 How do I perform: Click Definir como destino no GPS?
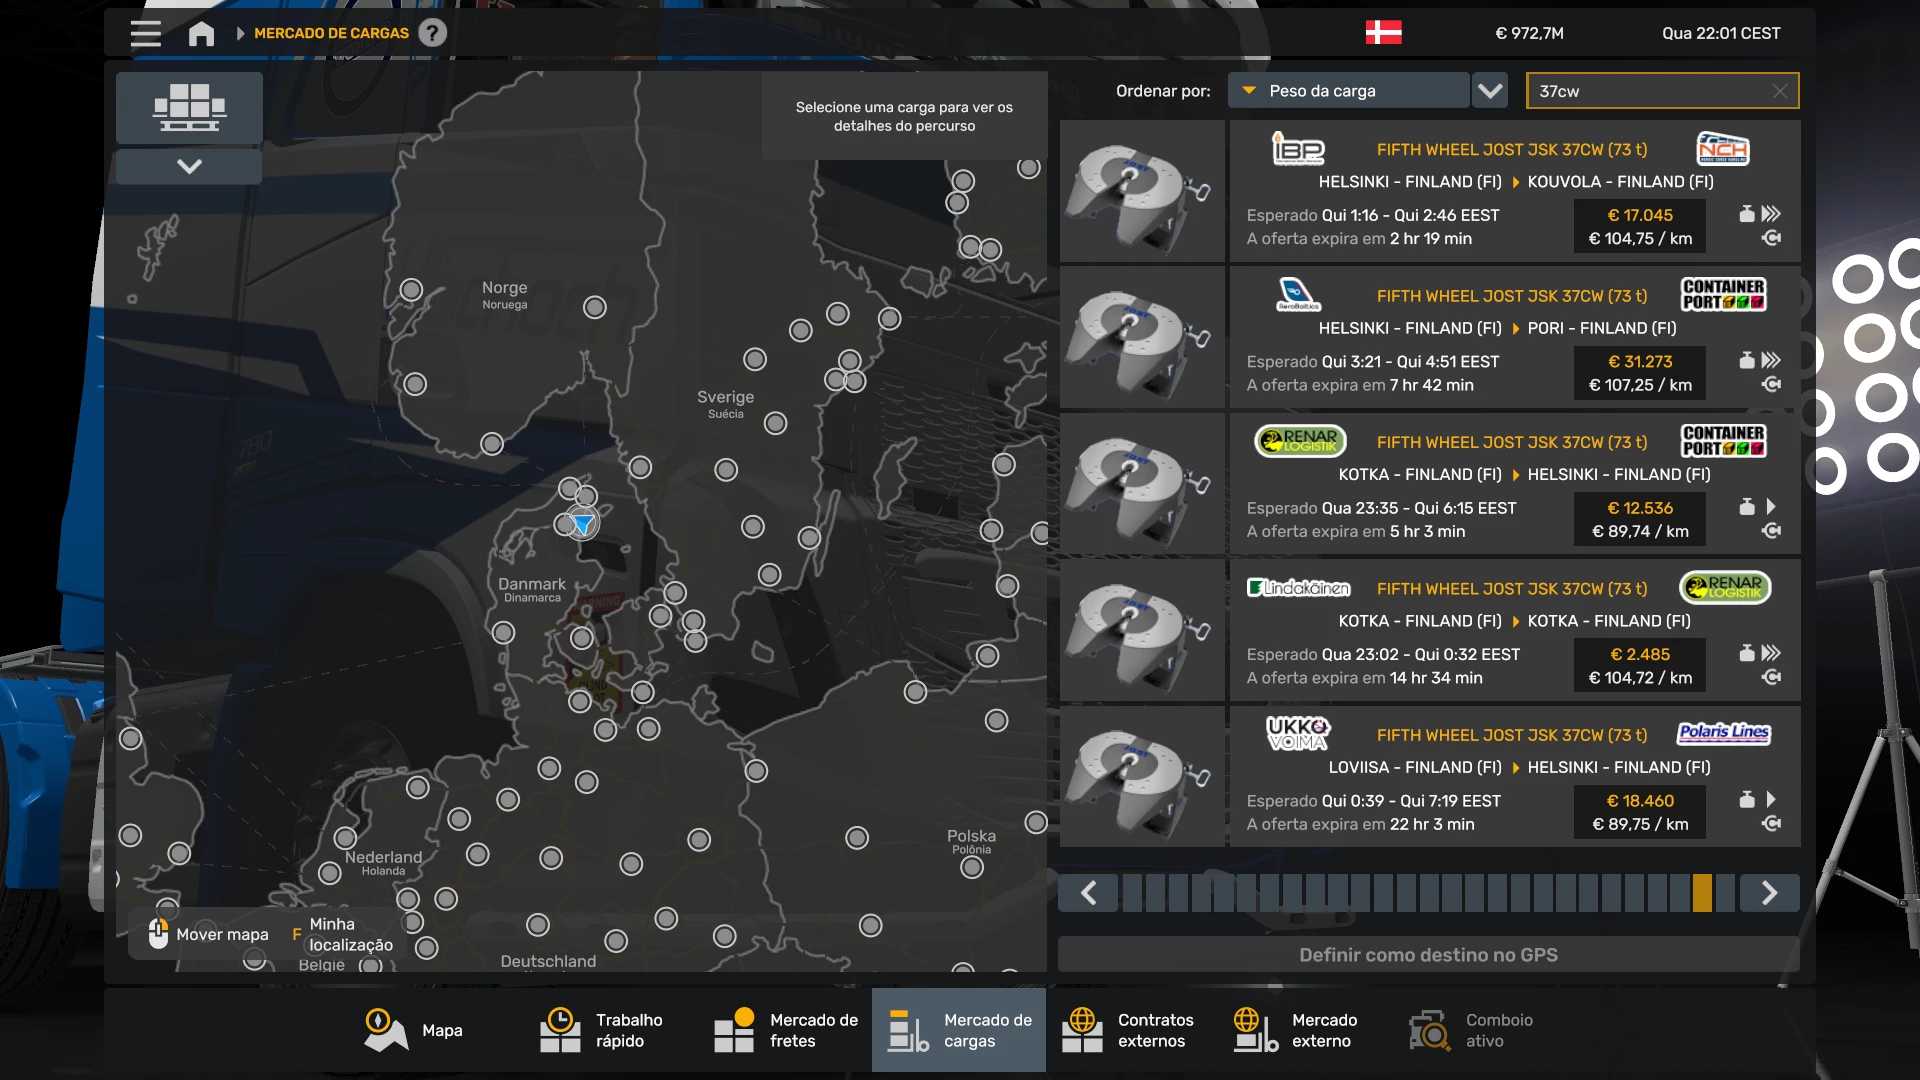(1428, 954)
